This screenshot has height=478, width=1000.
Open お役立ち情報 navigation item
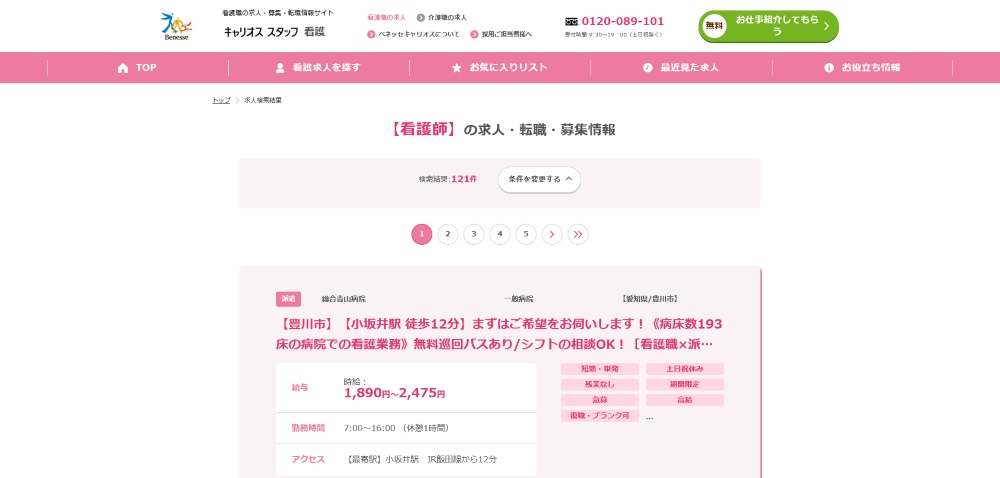(862, 68)
